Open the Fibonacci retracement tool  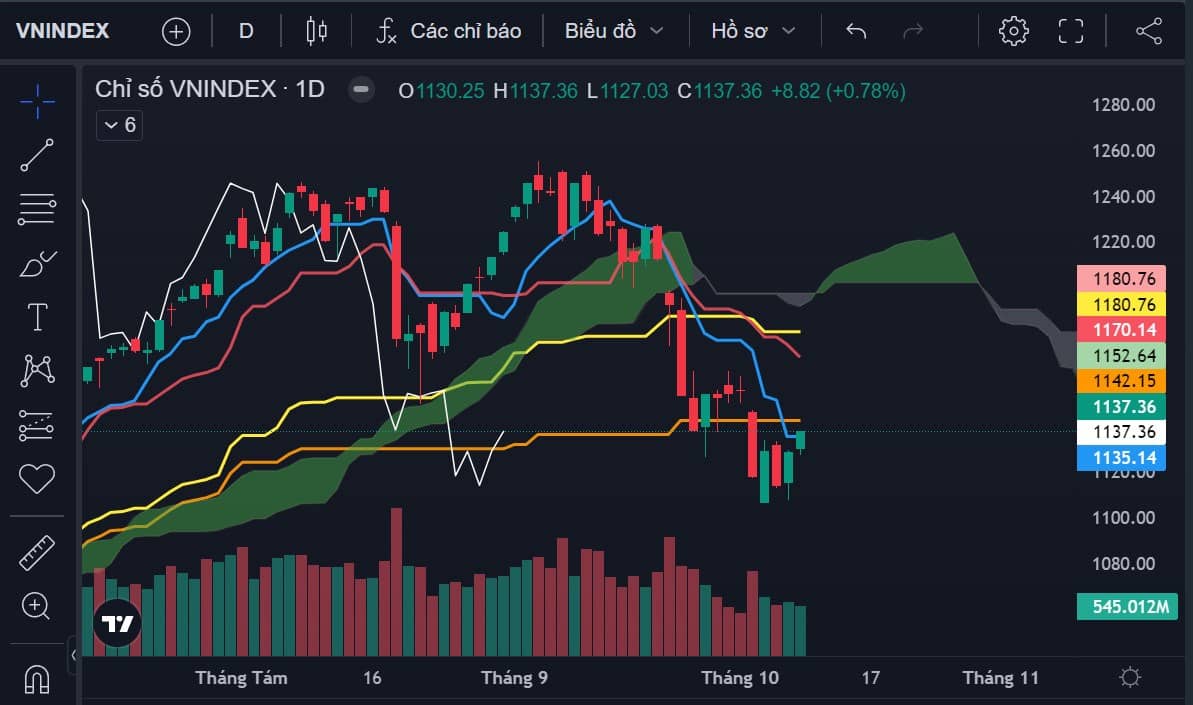pyautogui.click(x=37, y=209)
